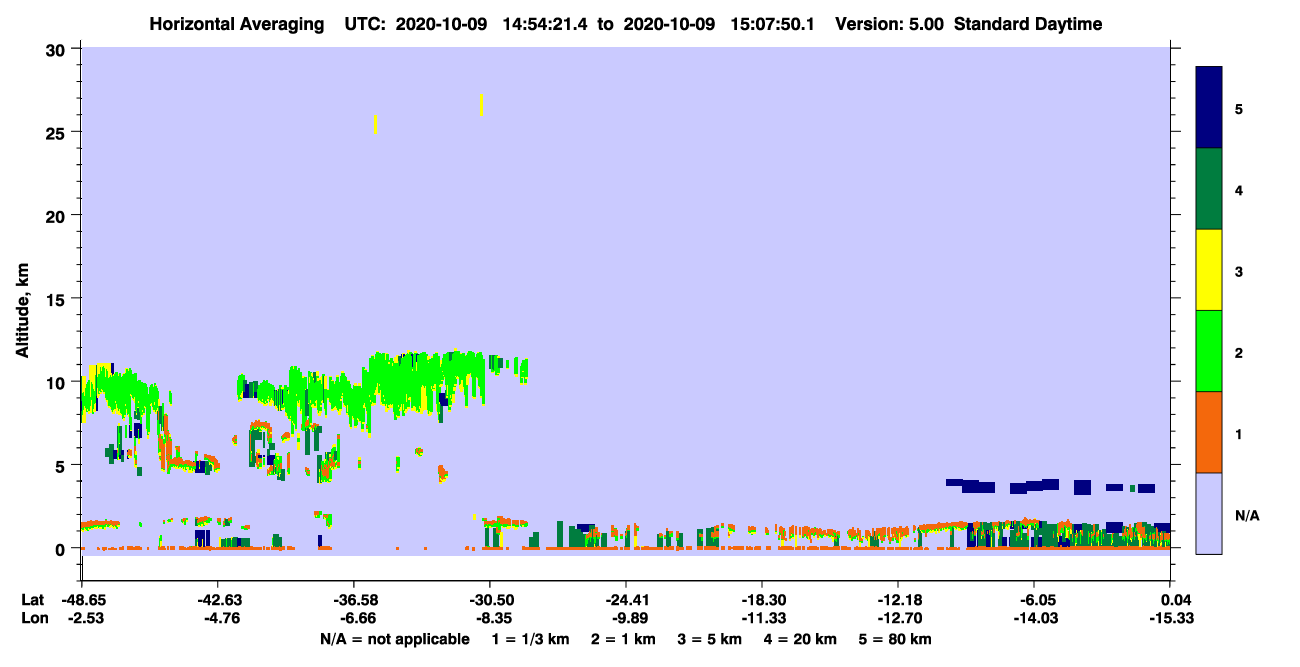Click the yellow streak near 25 km altitude
This screenshot has height=667, width=1300.
click(375, 124)
